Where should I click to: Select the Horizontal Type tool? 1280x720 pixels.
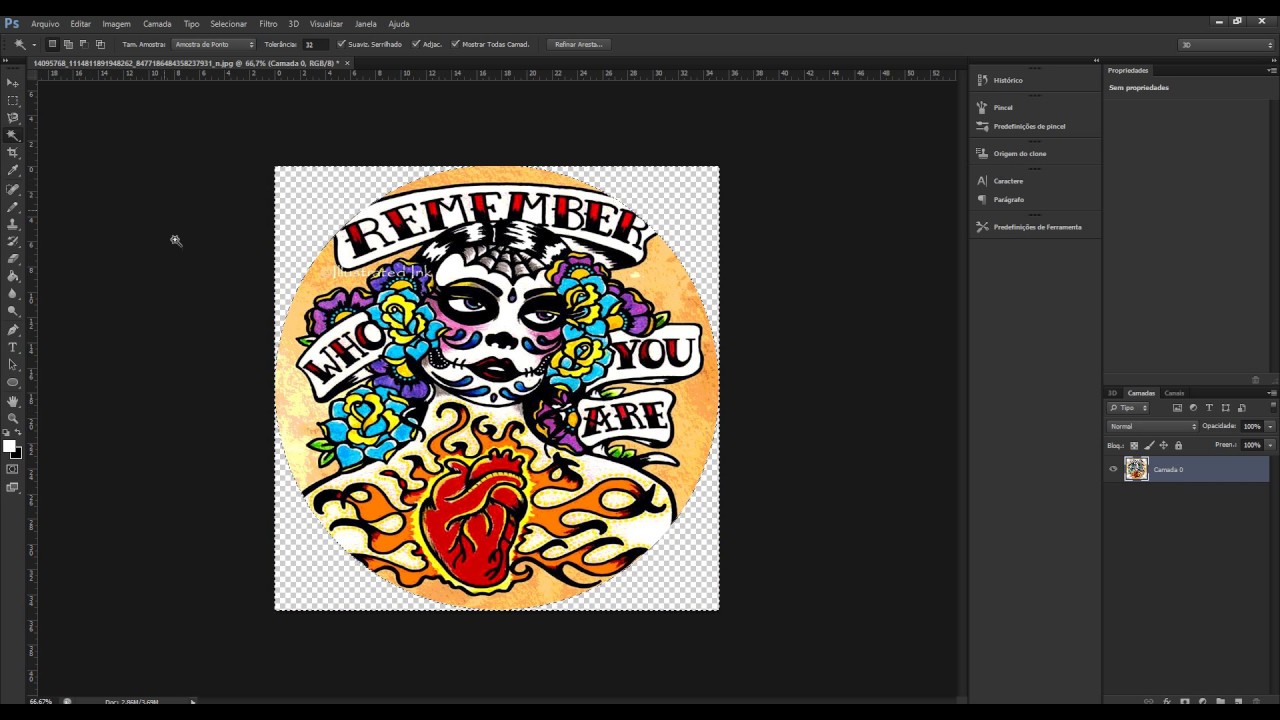(13, 347)
